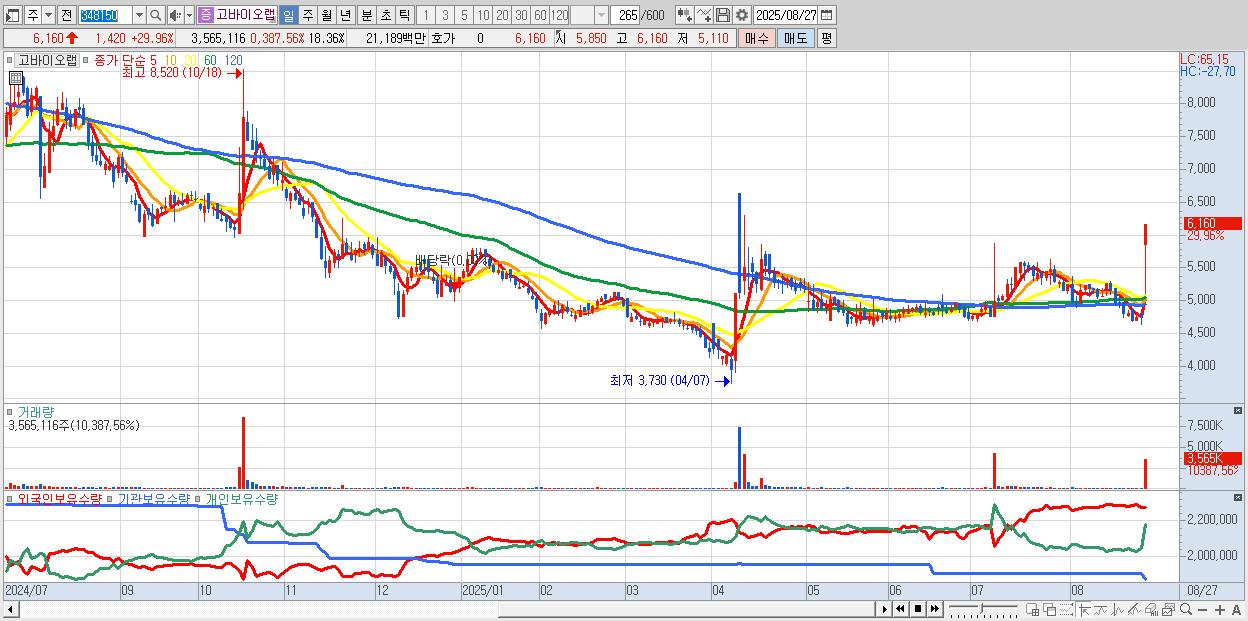Select the 초 second chart period
The height and width of the screenshot is (621, 1248).
pos(386,15)
